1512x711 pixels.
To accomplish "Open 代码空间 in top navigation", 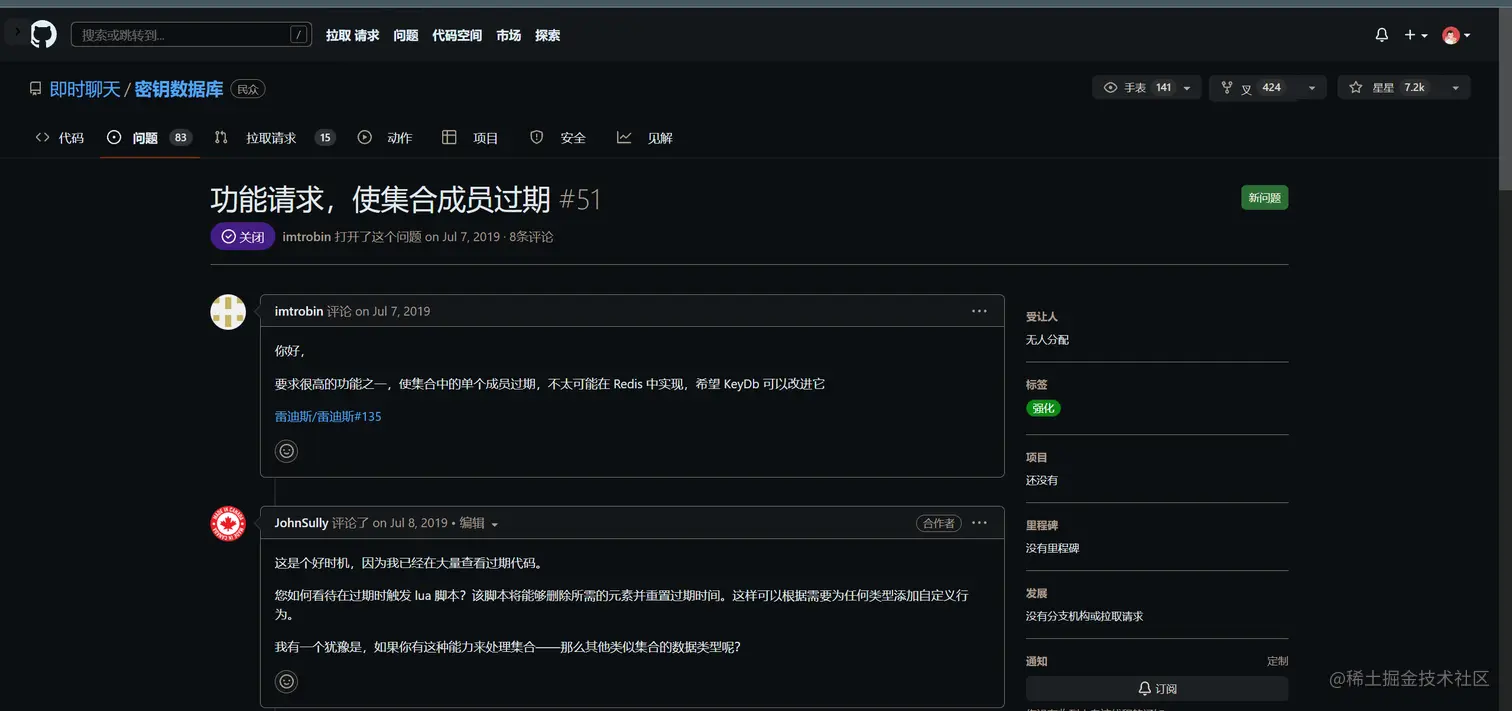I will pos(457,35).
